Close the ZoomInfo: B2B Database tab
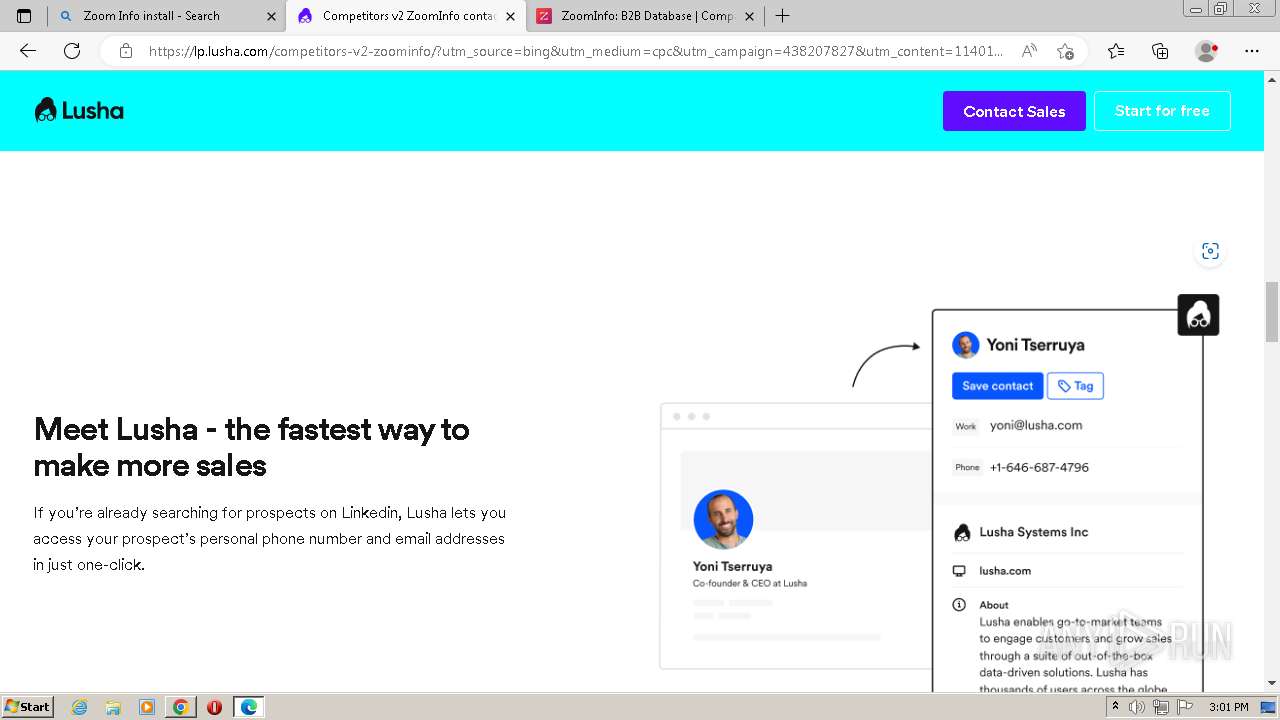1280x720 pixels. coord(749,16)
